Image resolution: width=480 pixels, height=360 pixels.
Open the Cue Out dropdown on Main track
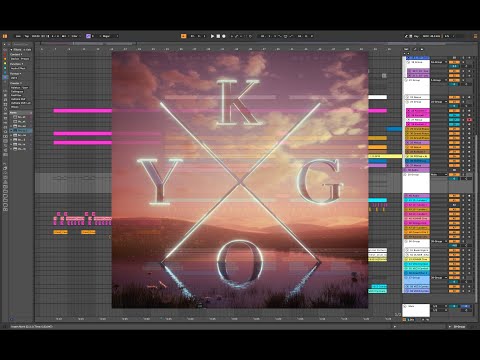click(439, 306)
